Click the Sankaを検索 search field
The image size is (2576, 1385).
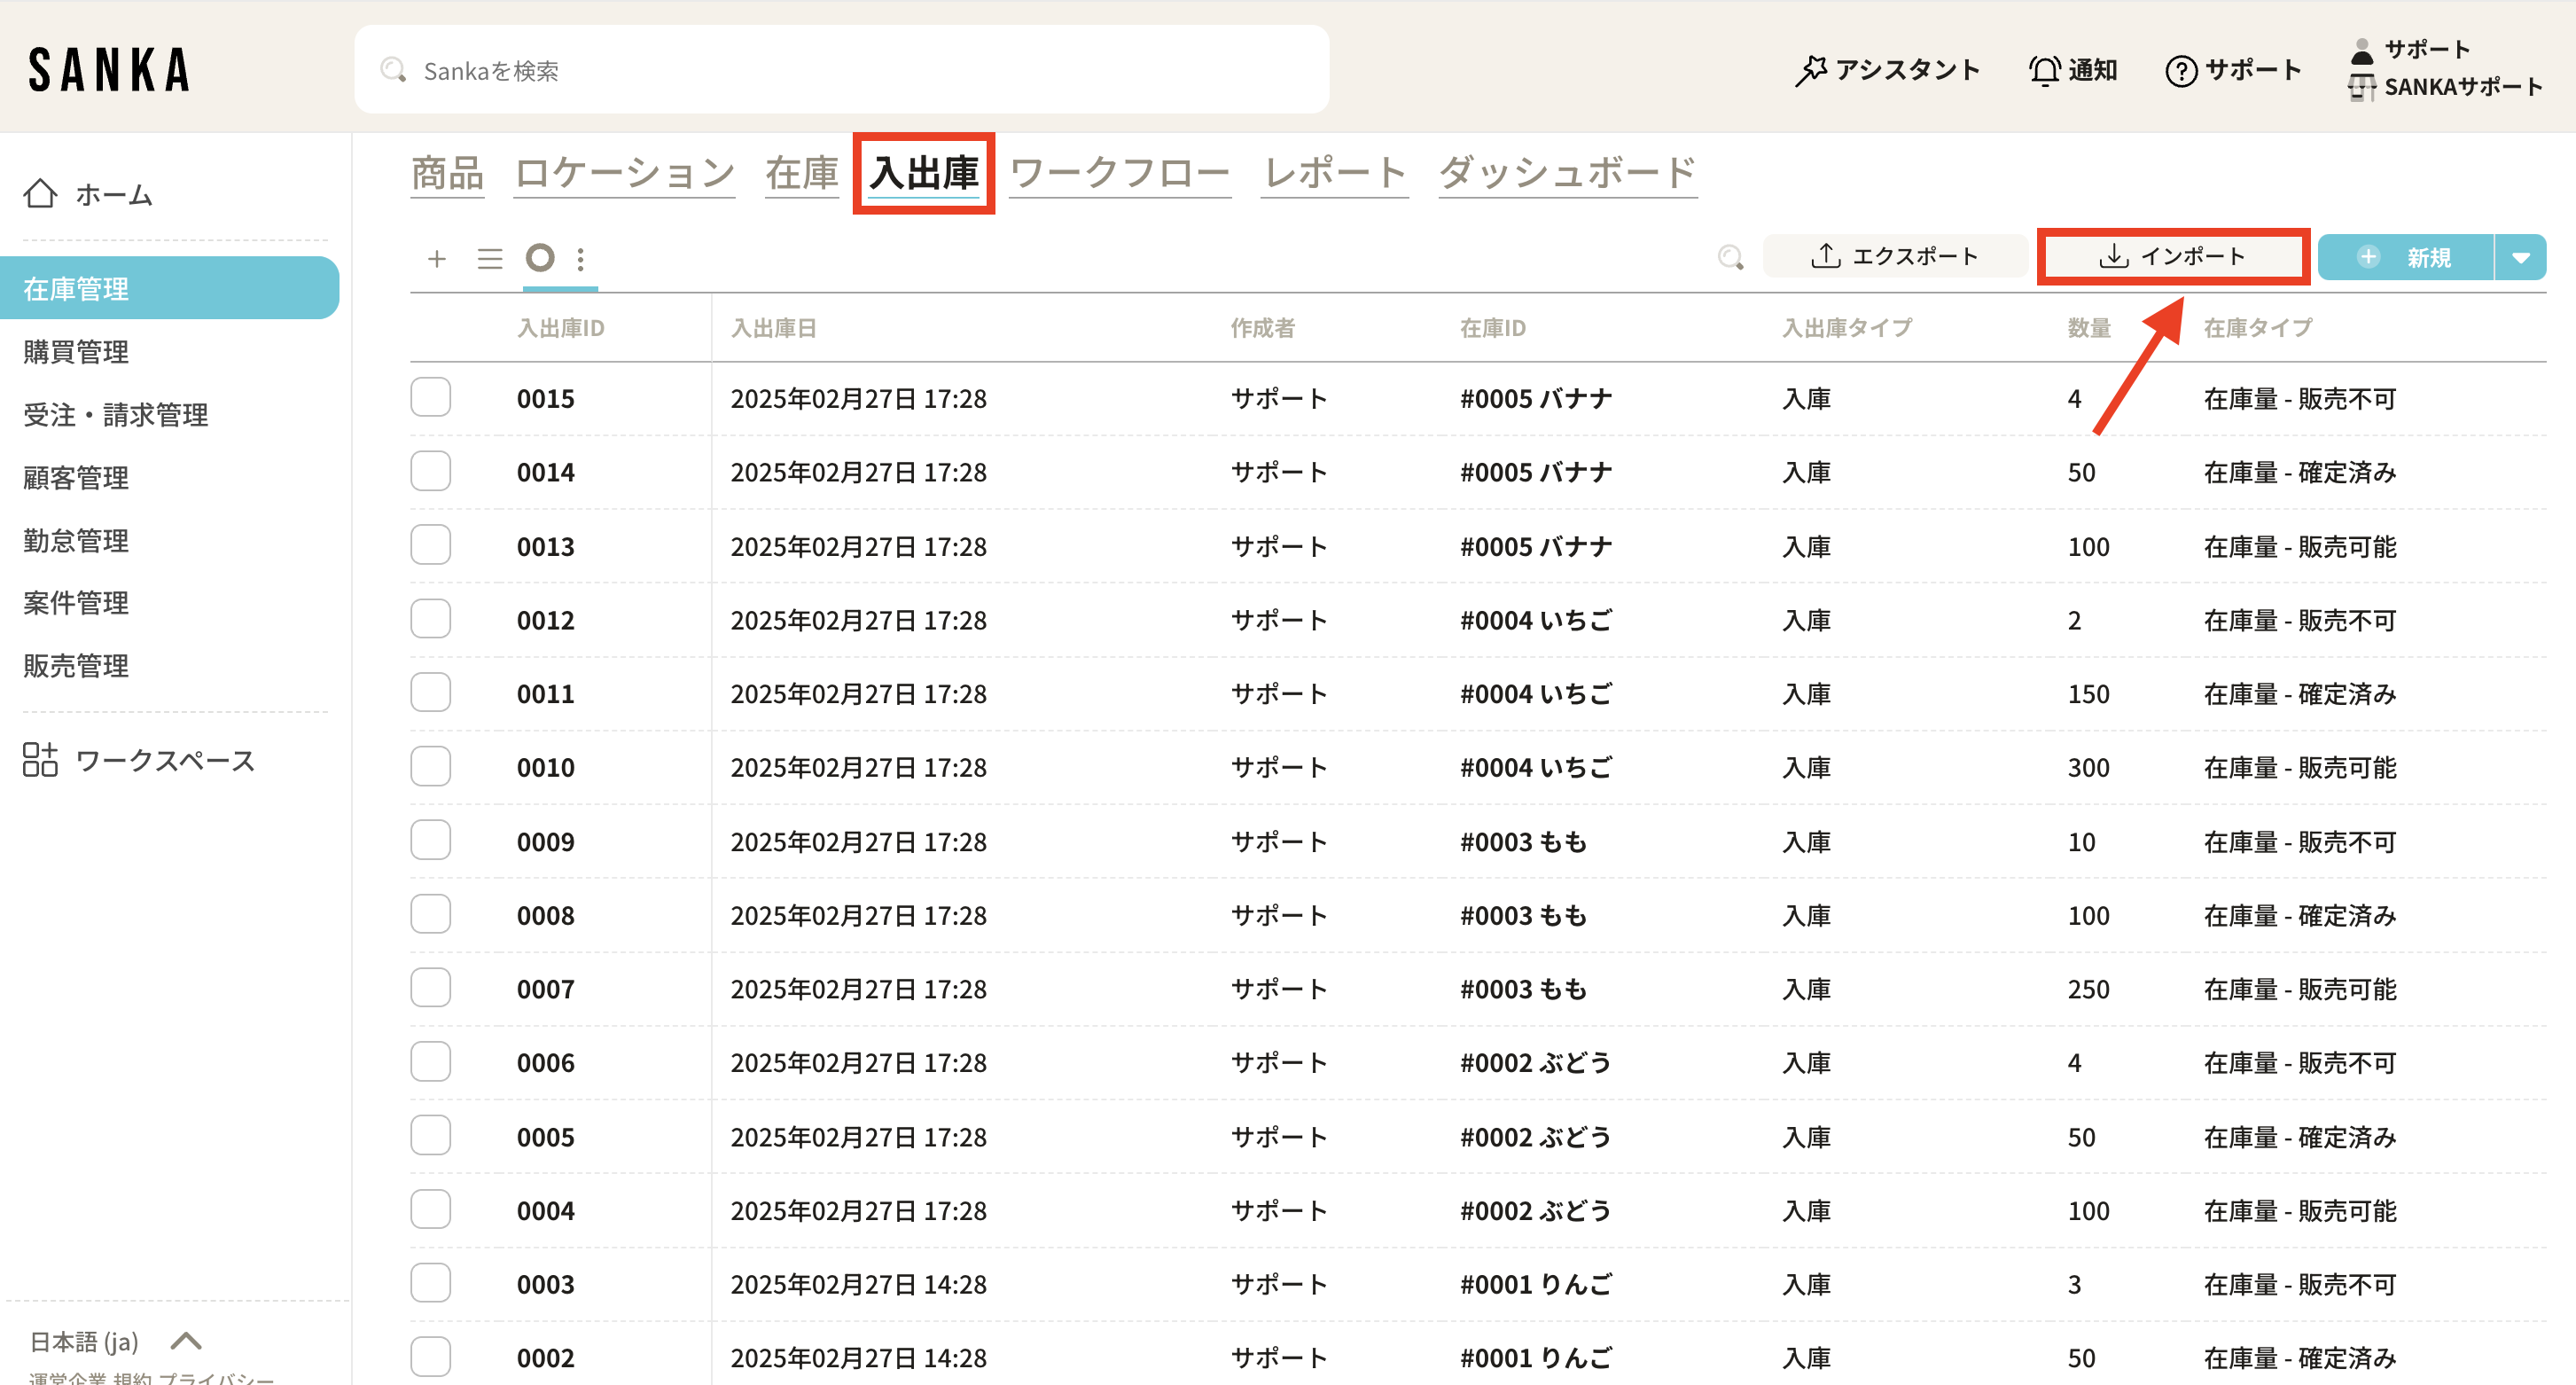coord(840,70)
